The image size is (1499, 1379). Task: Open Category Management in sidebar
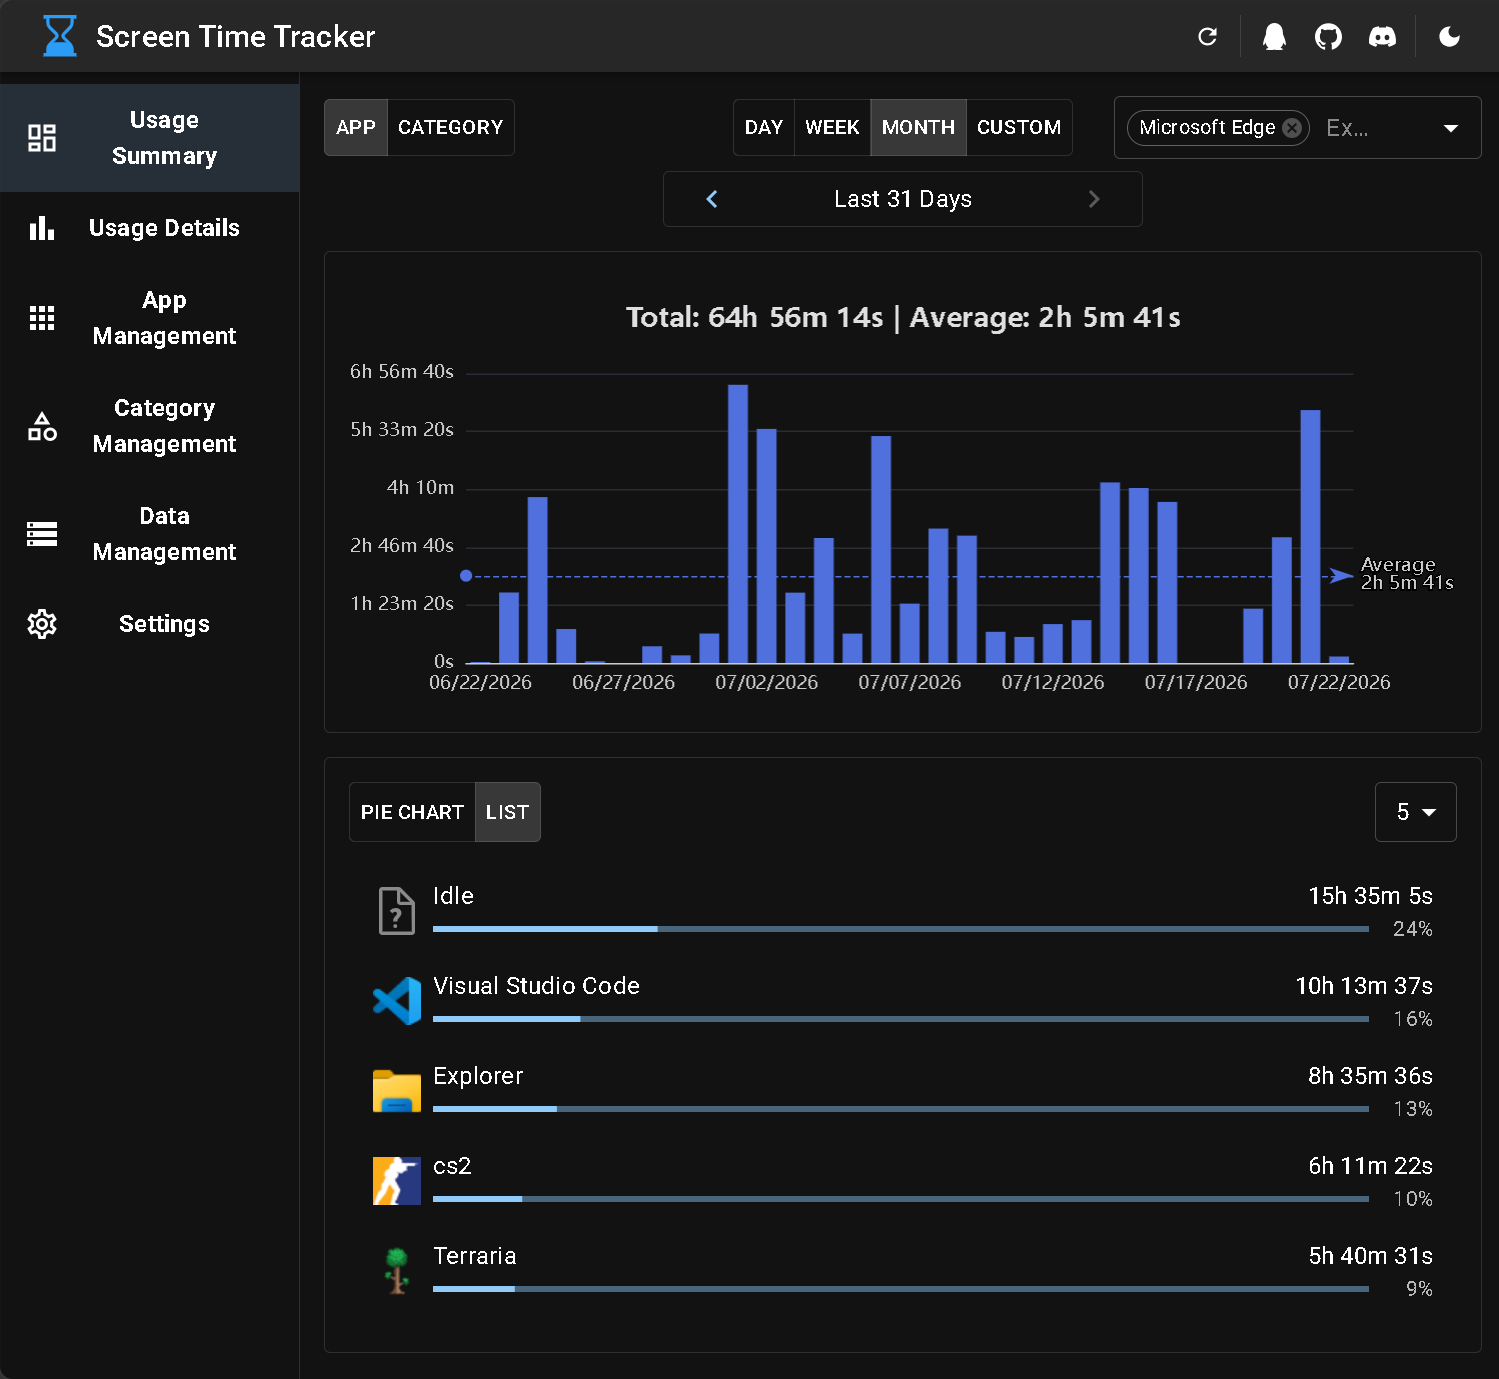coord(150,426)
